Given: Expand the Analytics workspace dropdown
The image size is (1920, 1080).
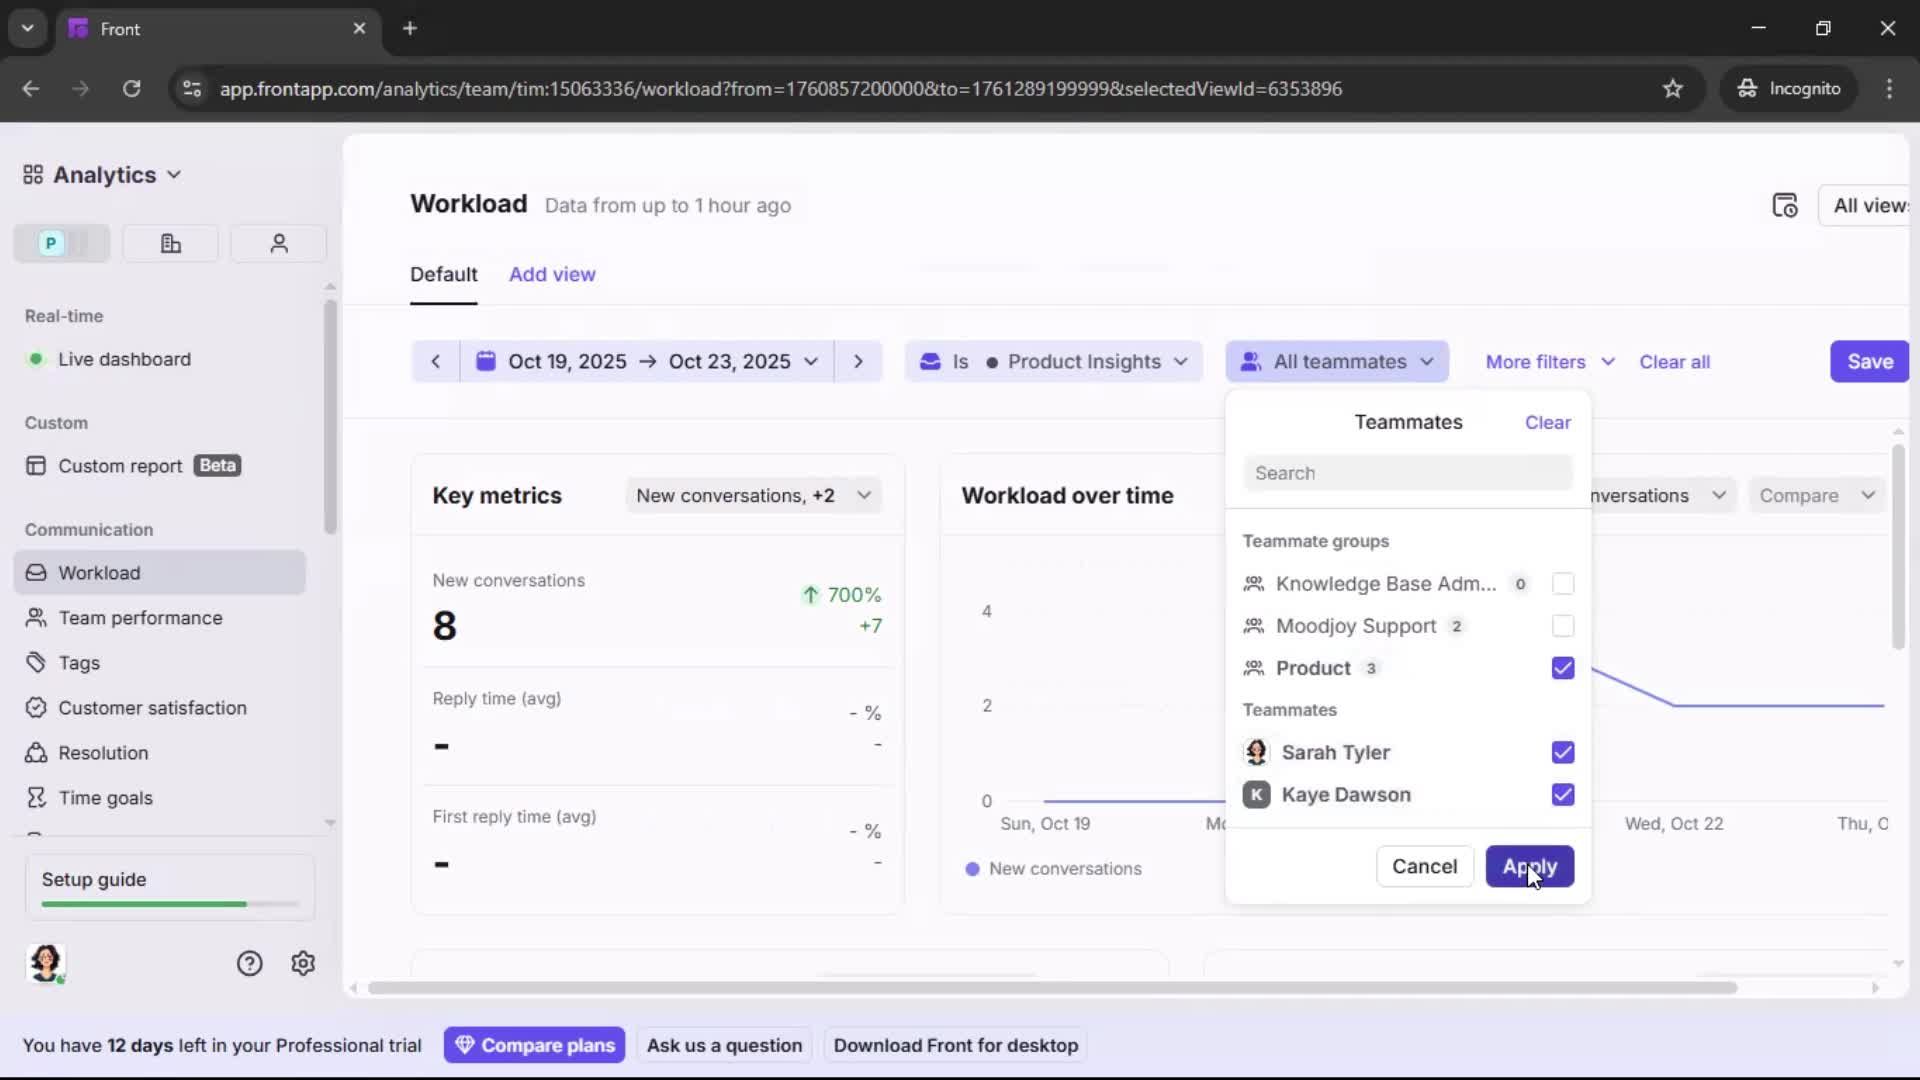Looking at the screenshot, I should point(175,174).
